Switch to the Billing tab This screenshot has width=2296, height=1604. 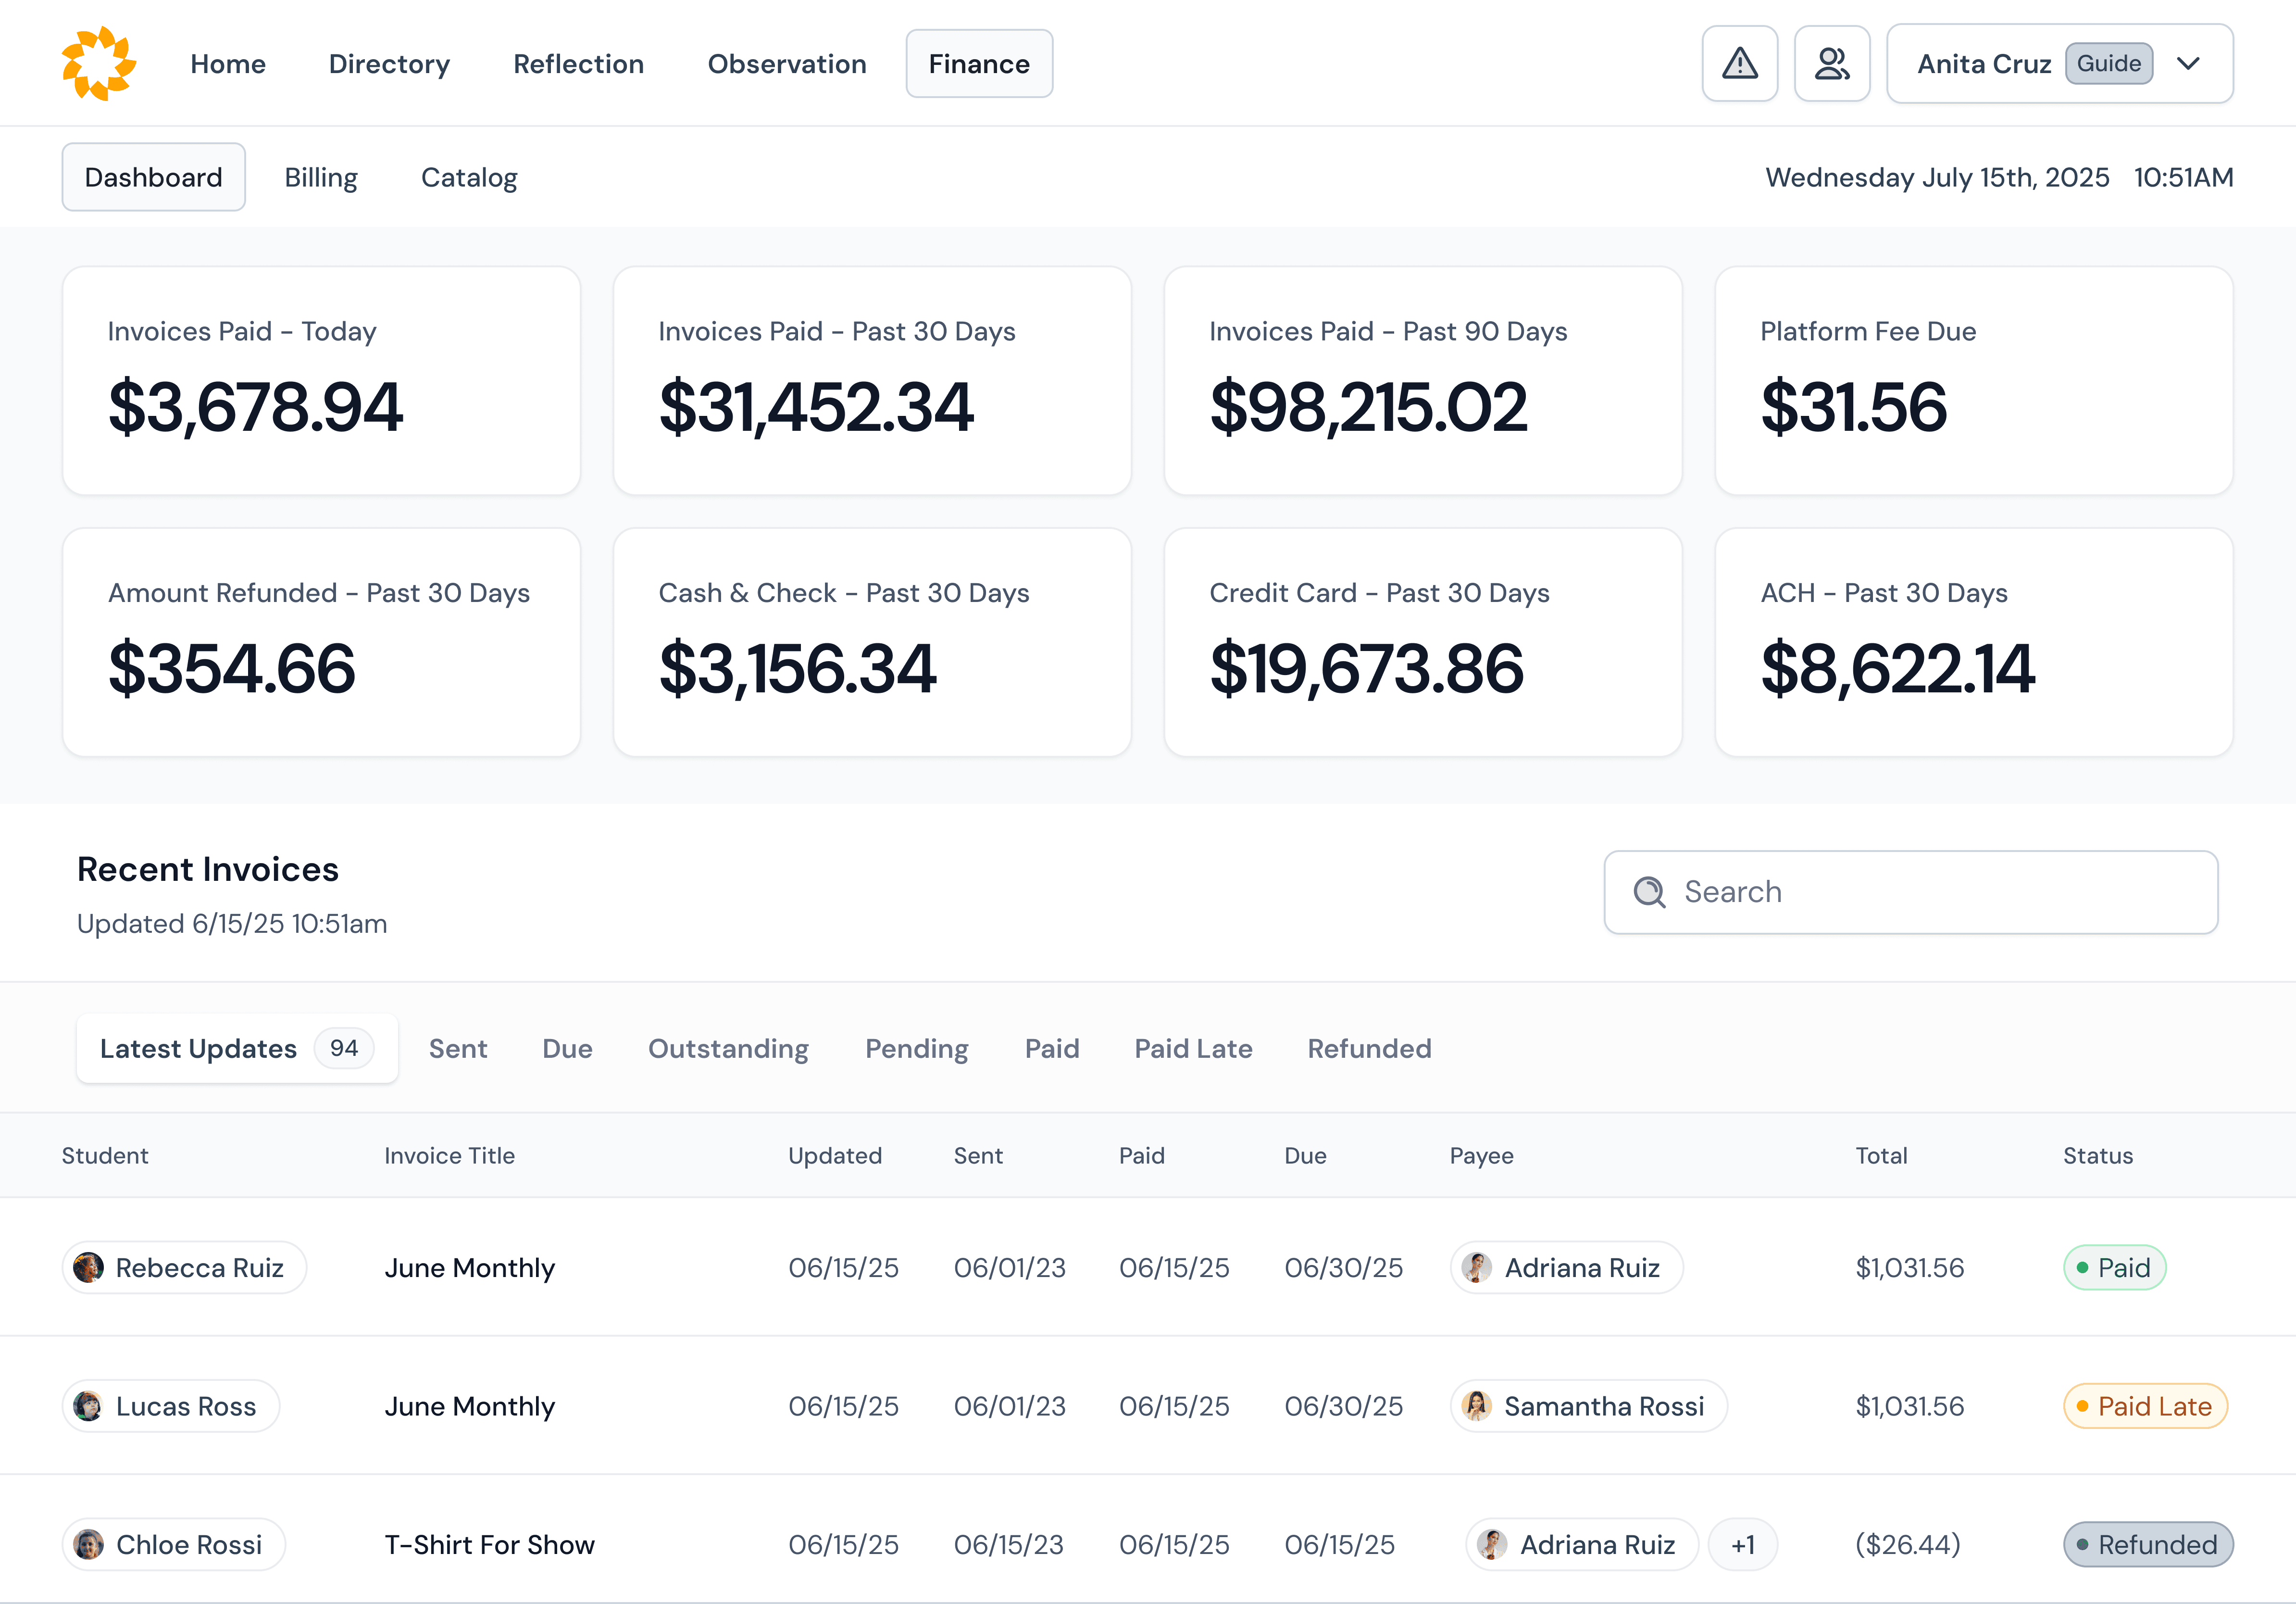tap(321, 177)
